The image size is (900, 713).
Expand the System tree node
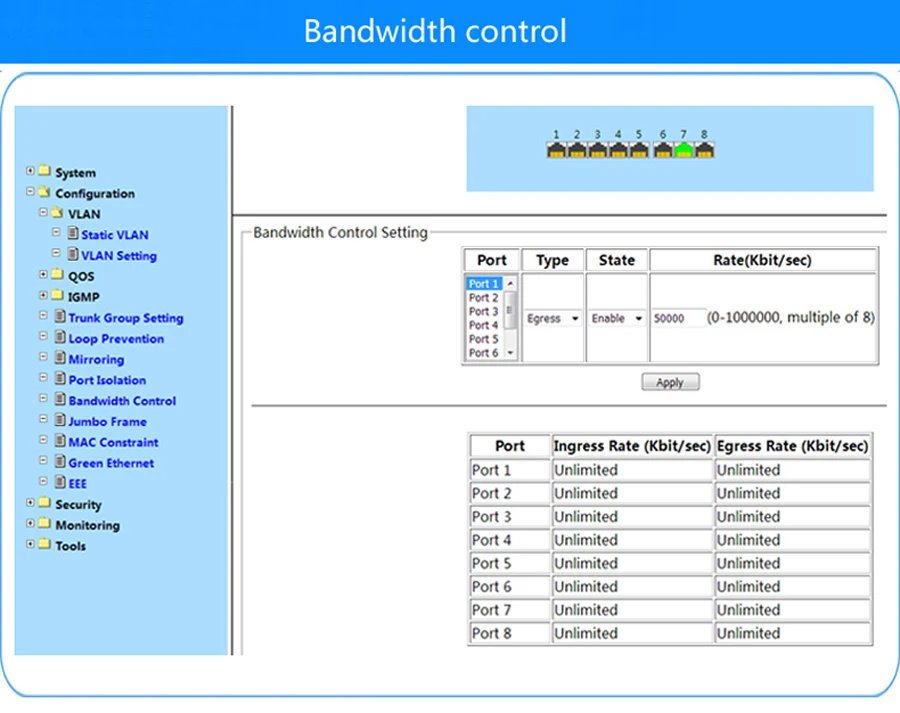click(30, 170)
